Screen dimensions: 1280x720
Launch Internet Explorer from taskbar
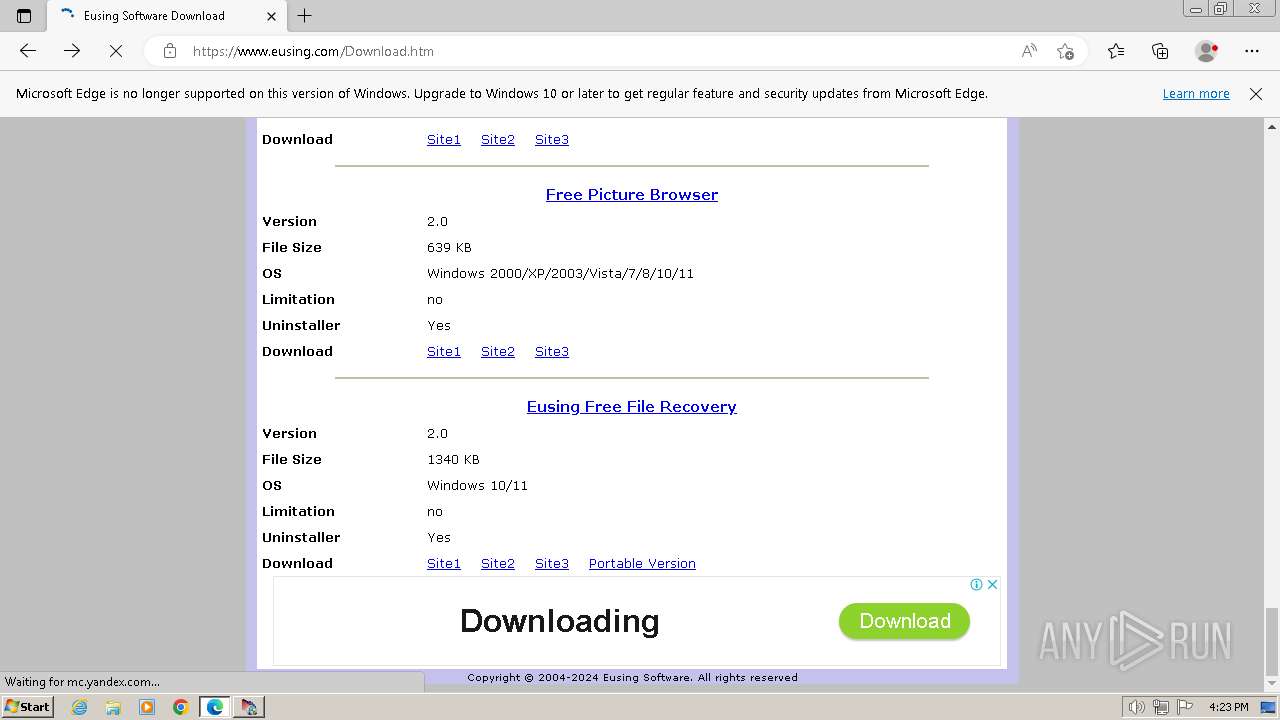tap(80, 707)
